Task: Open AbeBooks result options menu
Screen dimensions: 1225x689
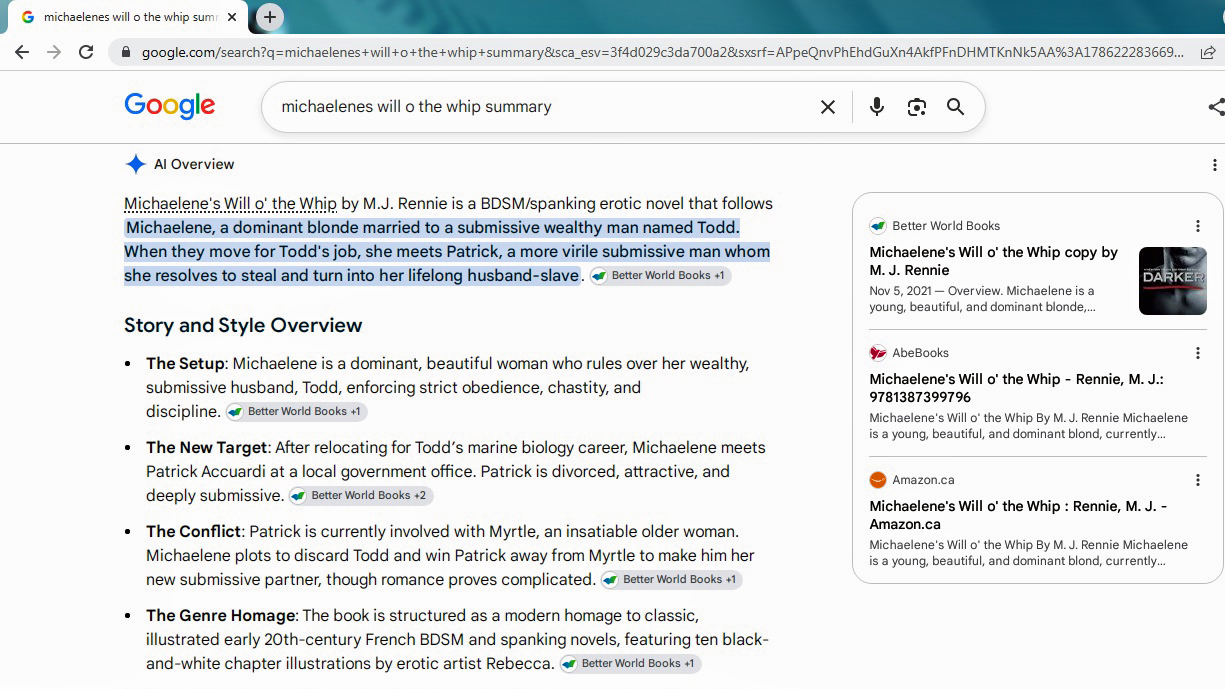Action: point(1197,353)
